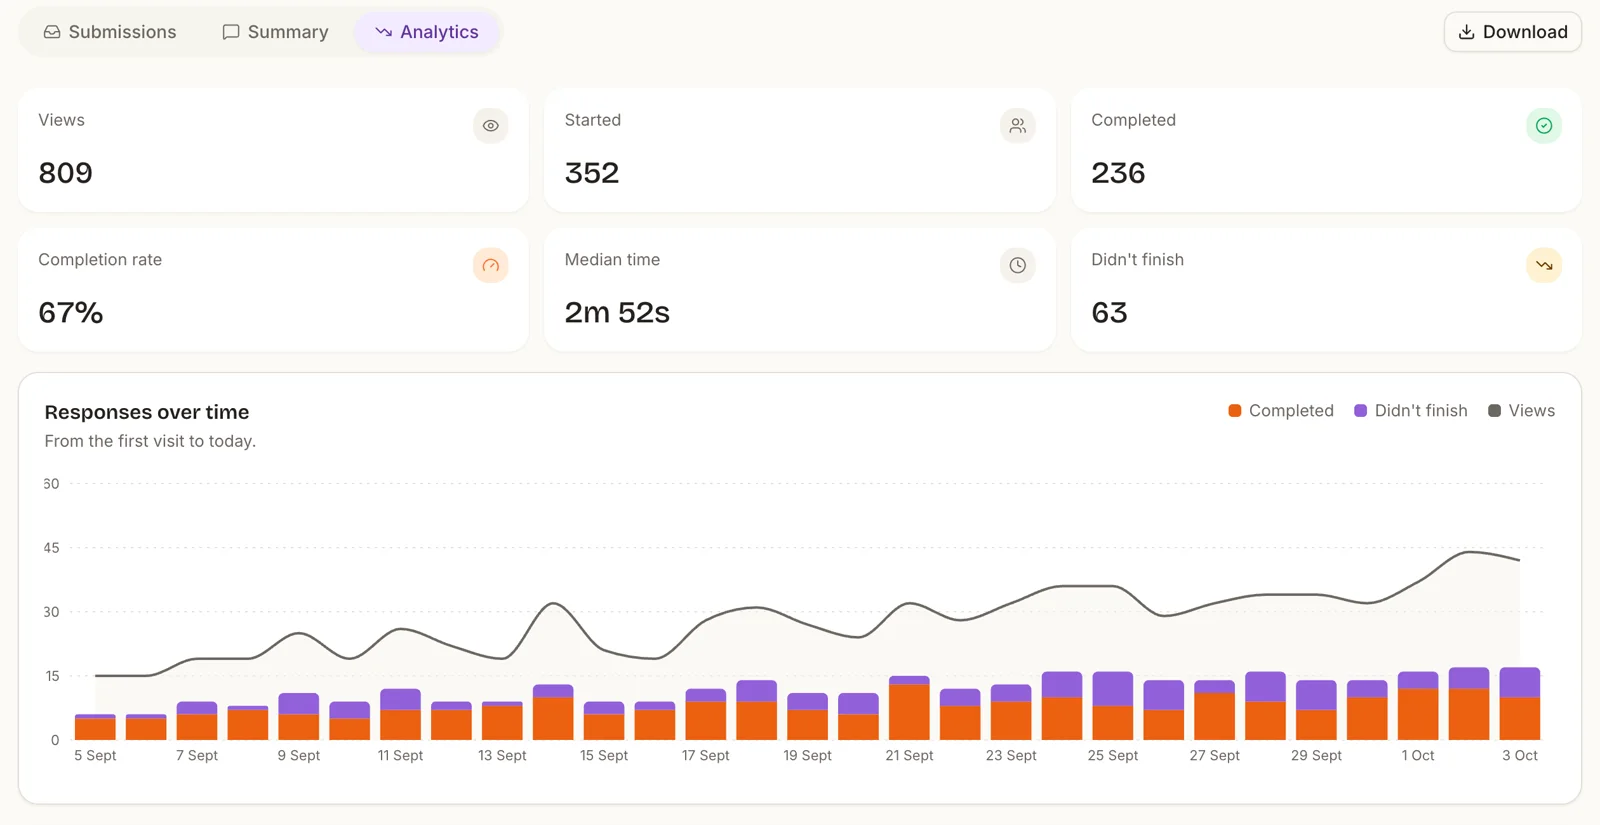Click the Download button

(1512, 32)
